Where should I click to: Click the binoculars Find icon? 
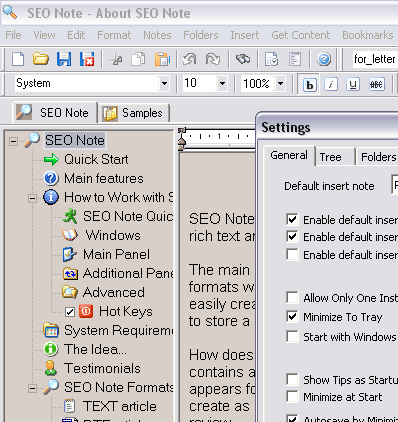(243, 59)
